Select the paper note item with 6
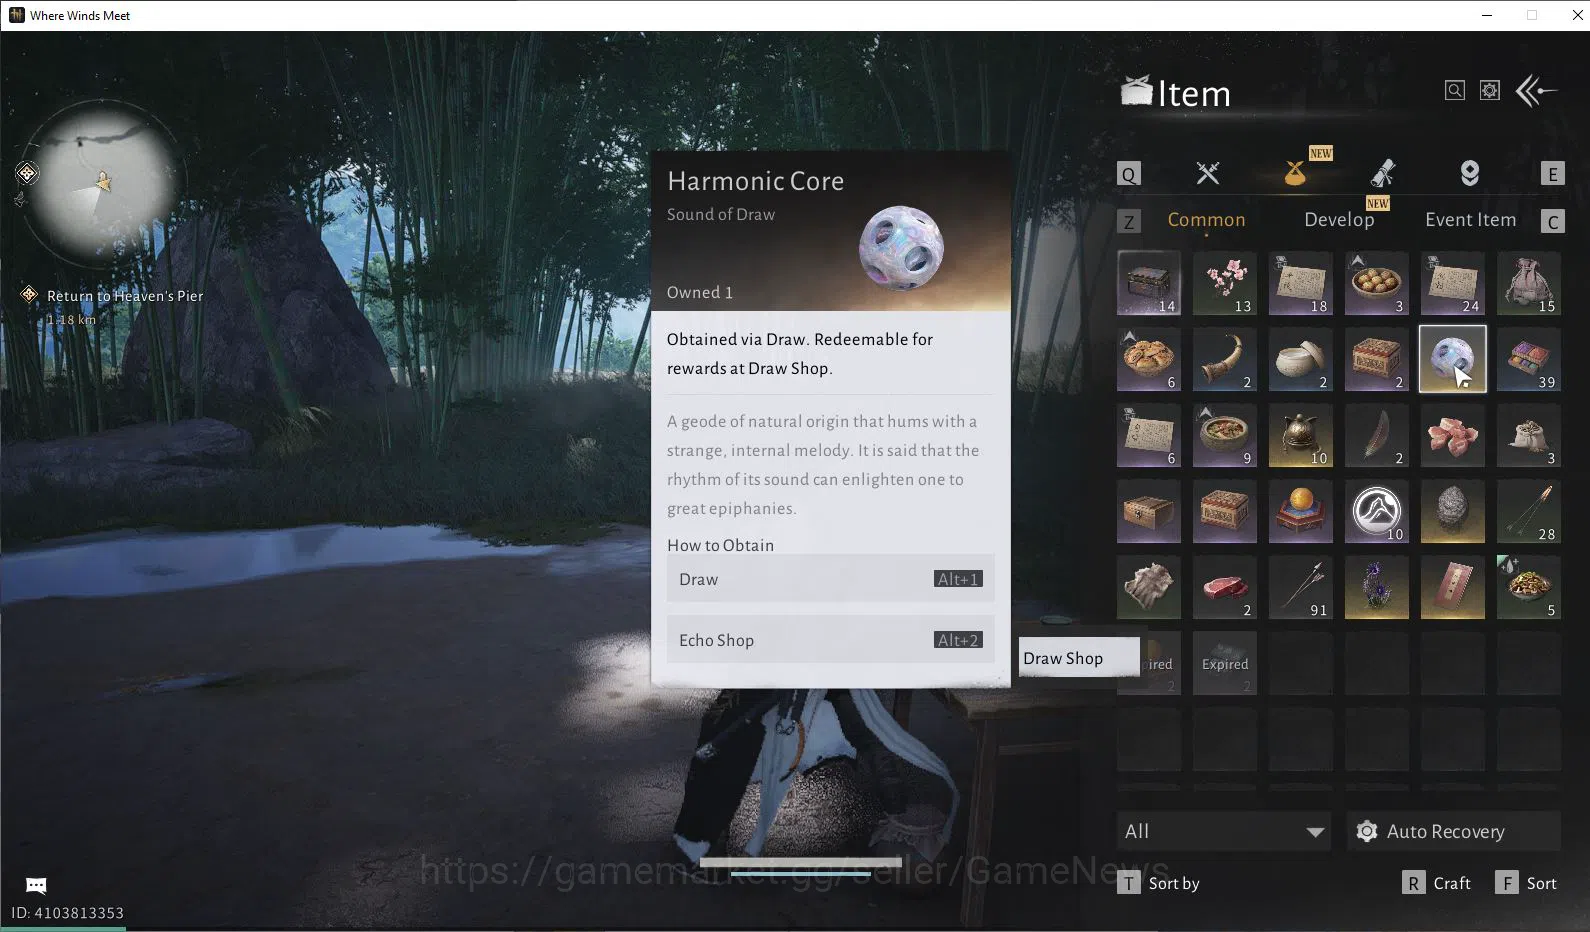 (x=1149, y=435)
